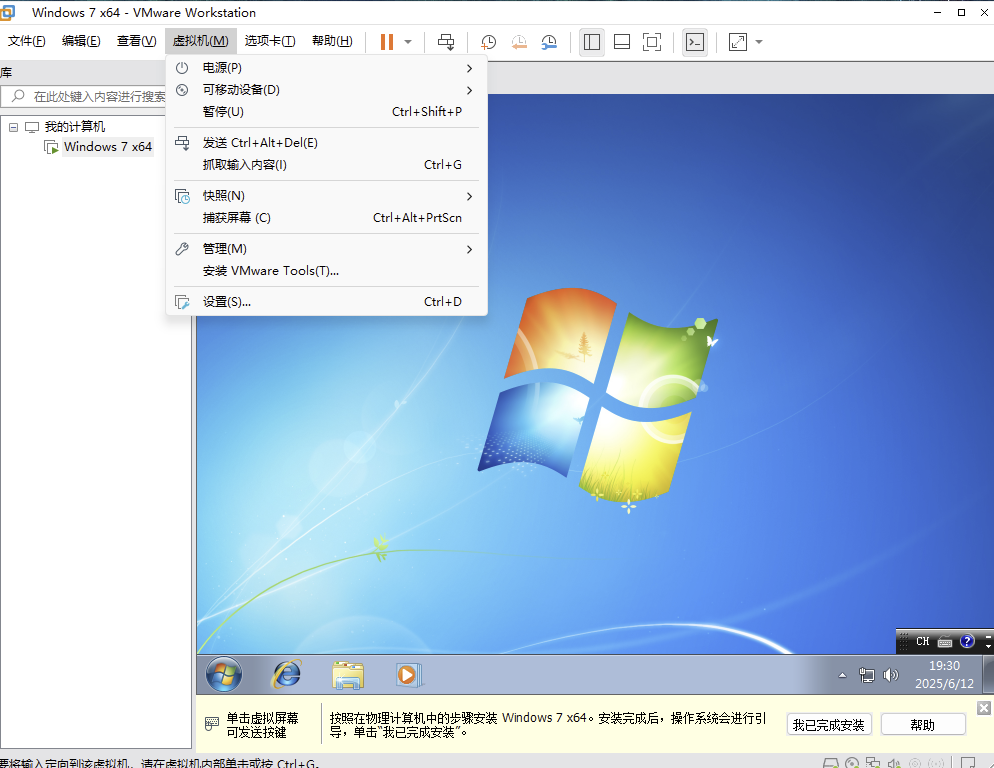Open the 帮助(H) menu
Viewport: 994px width, 768px height.
pos(332,41)
